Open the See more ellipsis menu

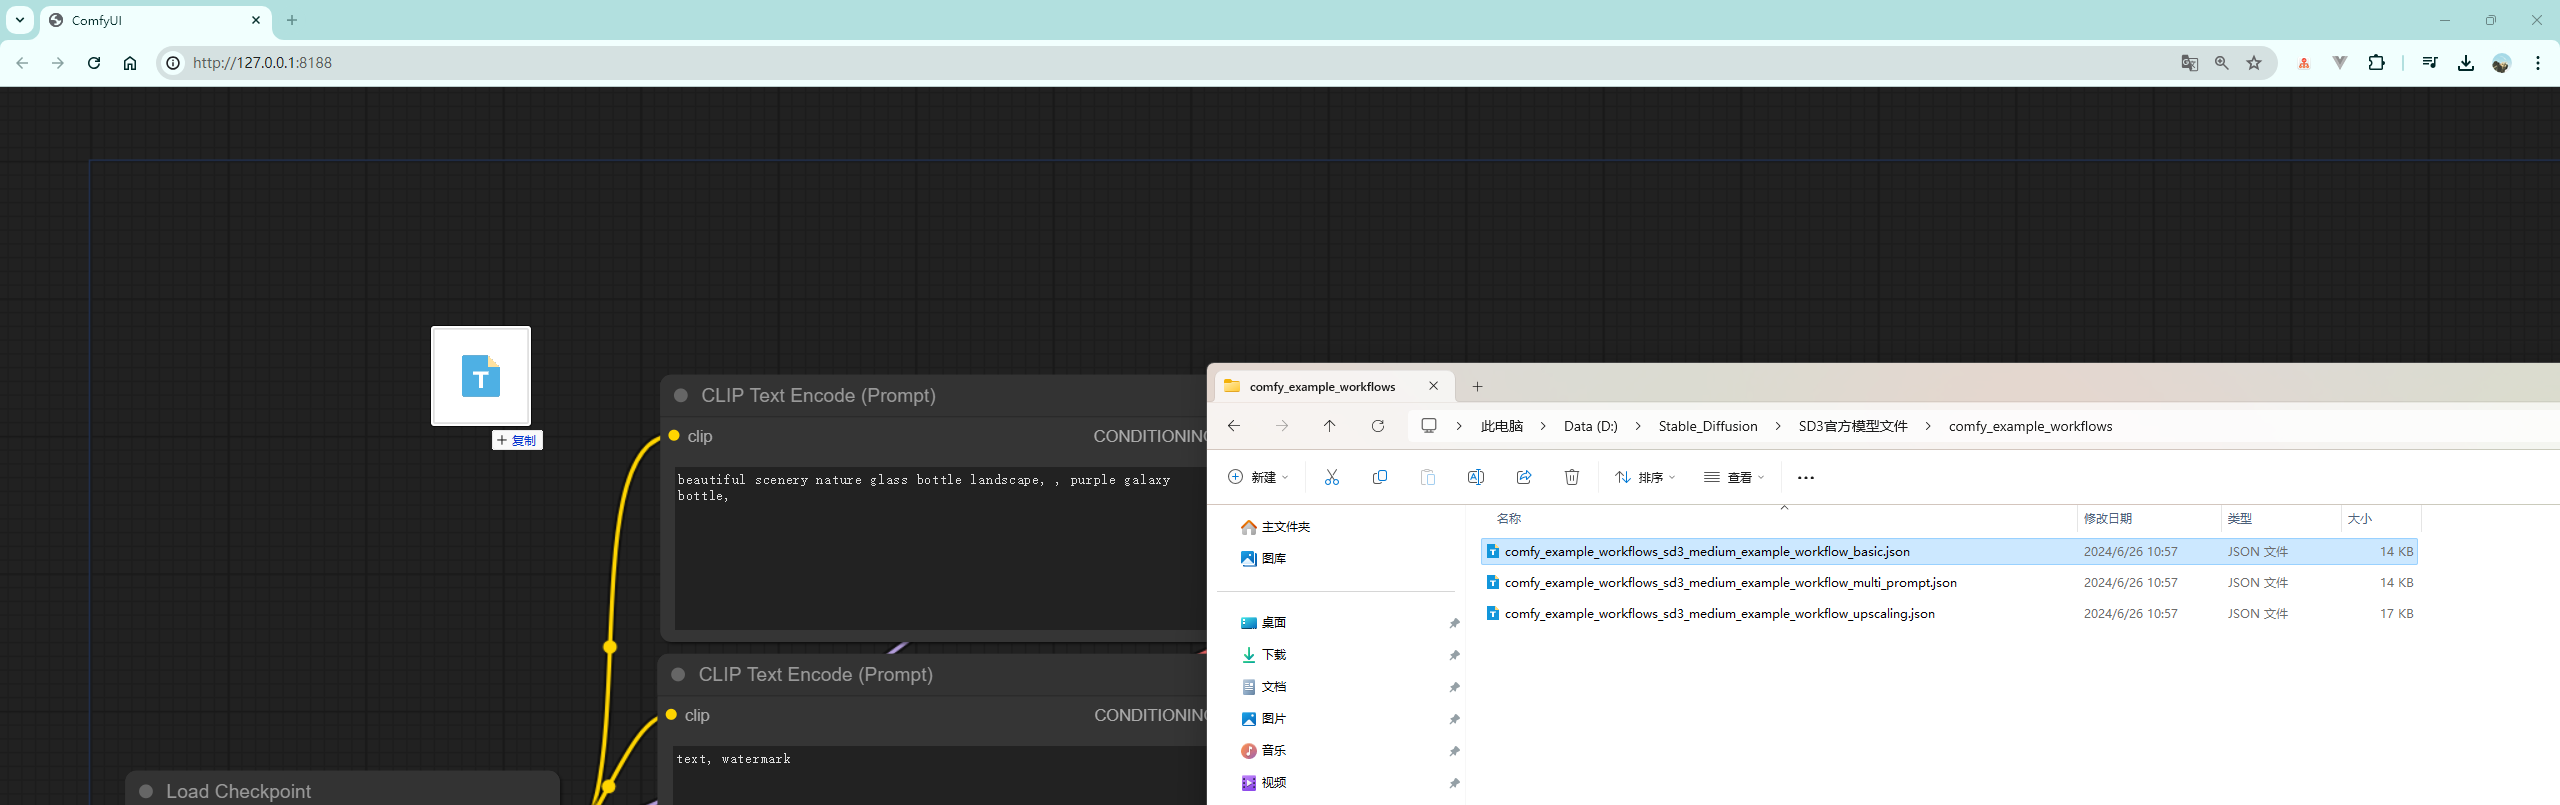point(1806,478)
